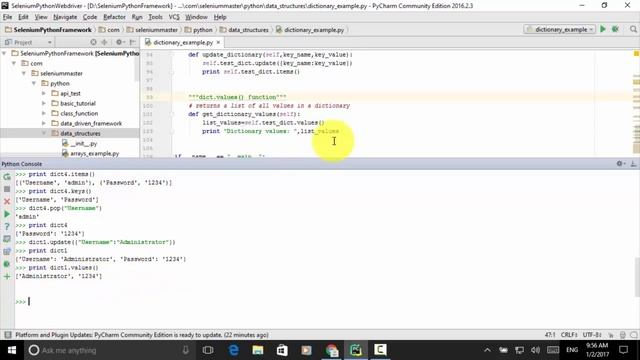Collapse all in the Project panel toolbar
This screenshot has width=640, height=360.
pos(104,42)
